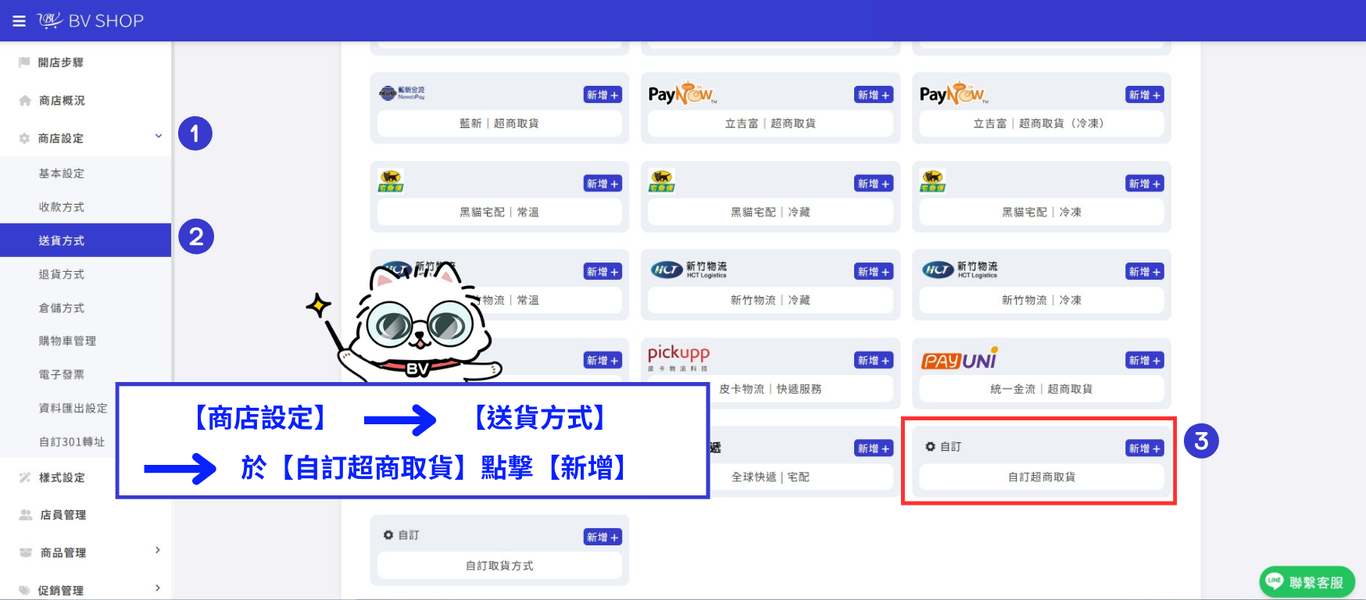
Task: Click the pickupp logo
Action: point(679,358)
